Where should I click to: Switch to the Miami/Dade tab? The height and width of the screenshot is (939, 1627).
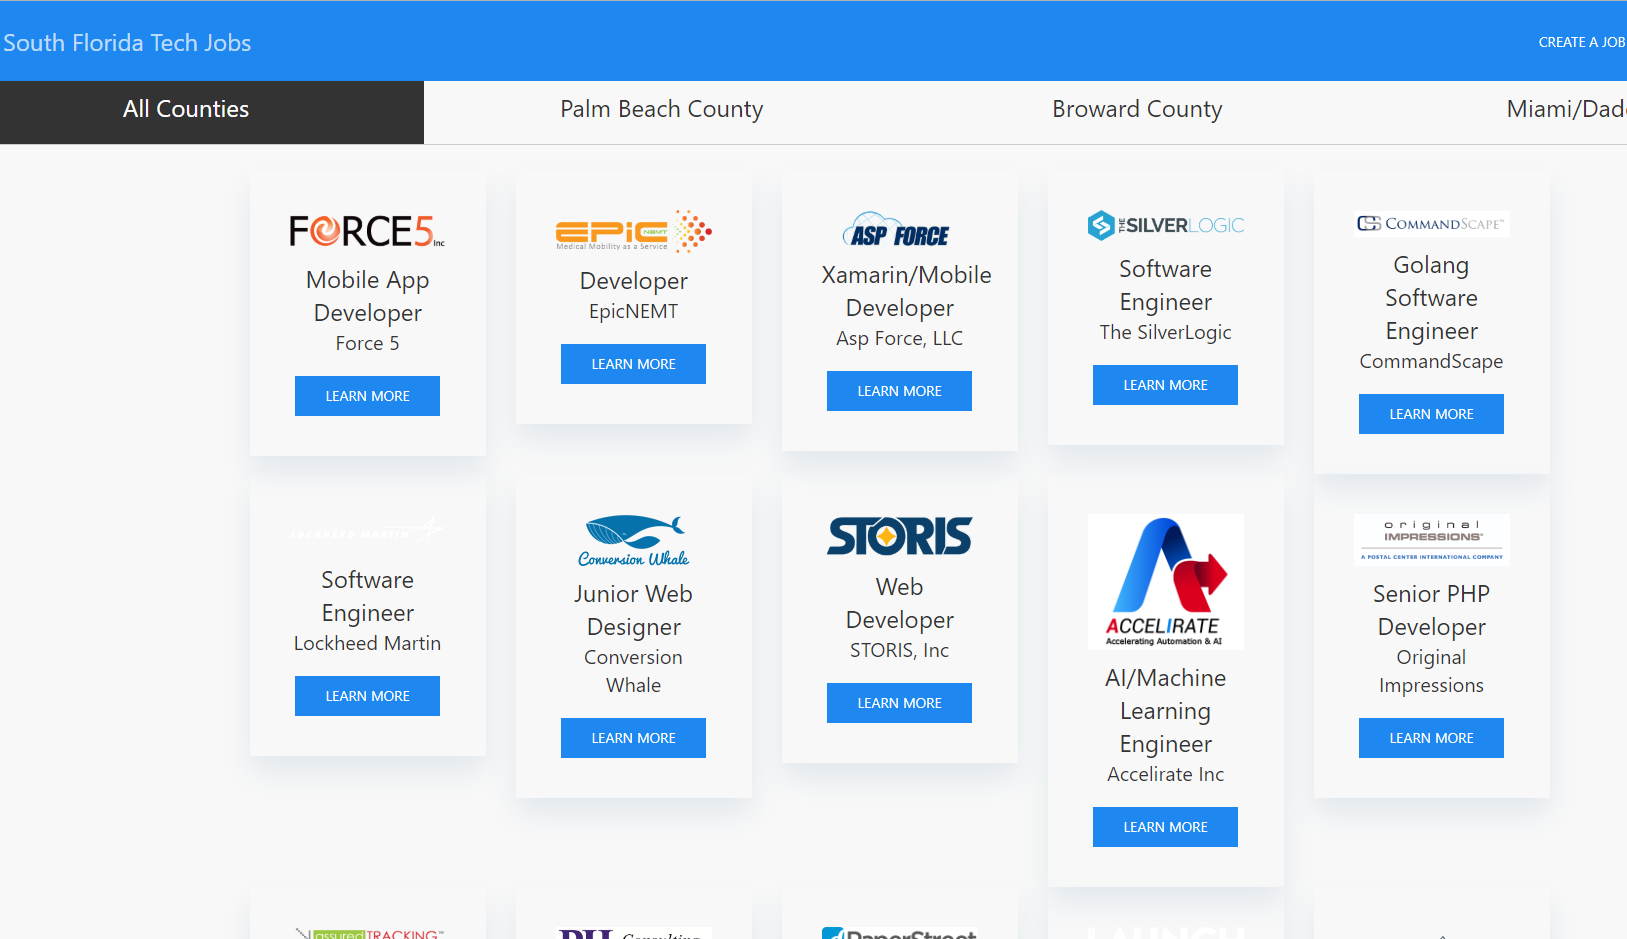[1566, 109]
